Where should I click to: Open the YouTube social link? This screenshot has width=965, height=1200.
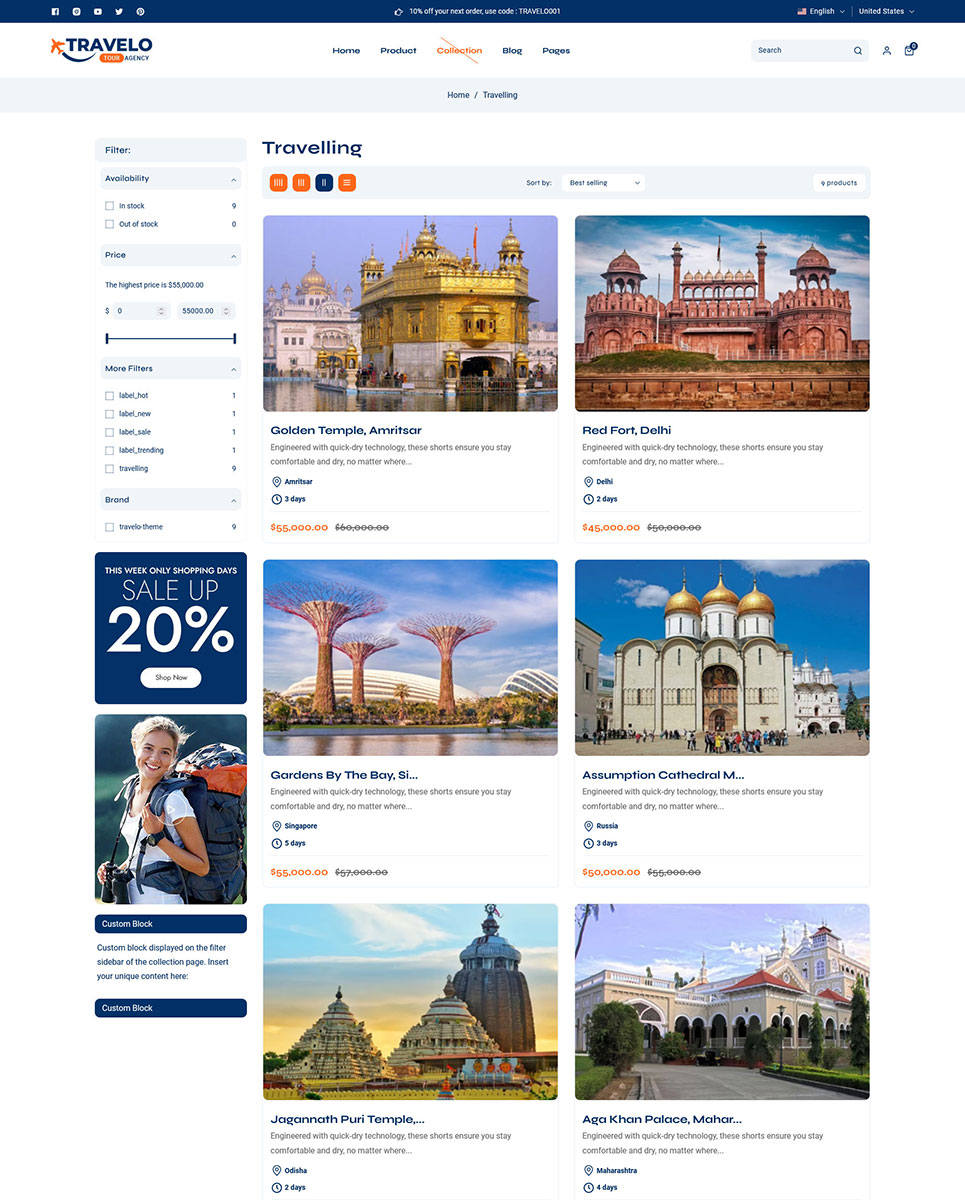pyautogui.click(x=98, y=11)
